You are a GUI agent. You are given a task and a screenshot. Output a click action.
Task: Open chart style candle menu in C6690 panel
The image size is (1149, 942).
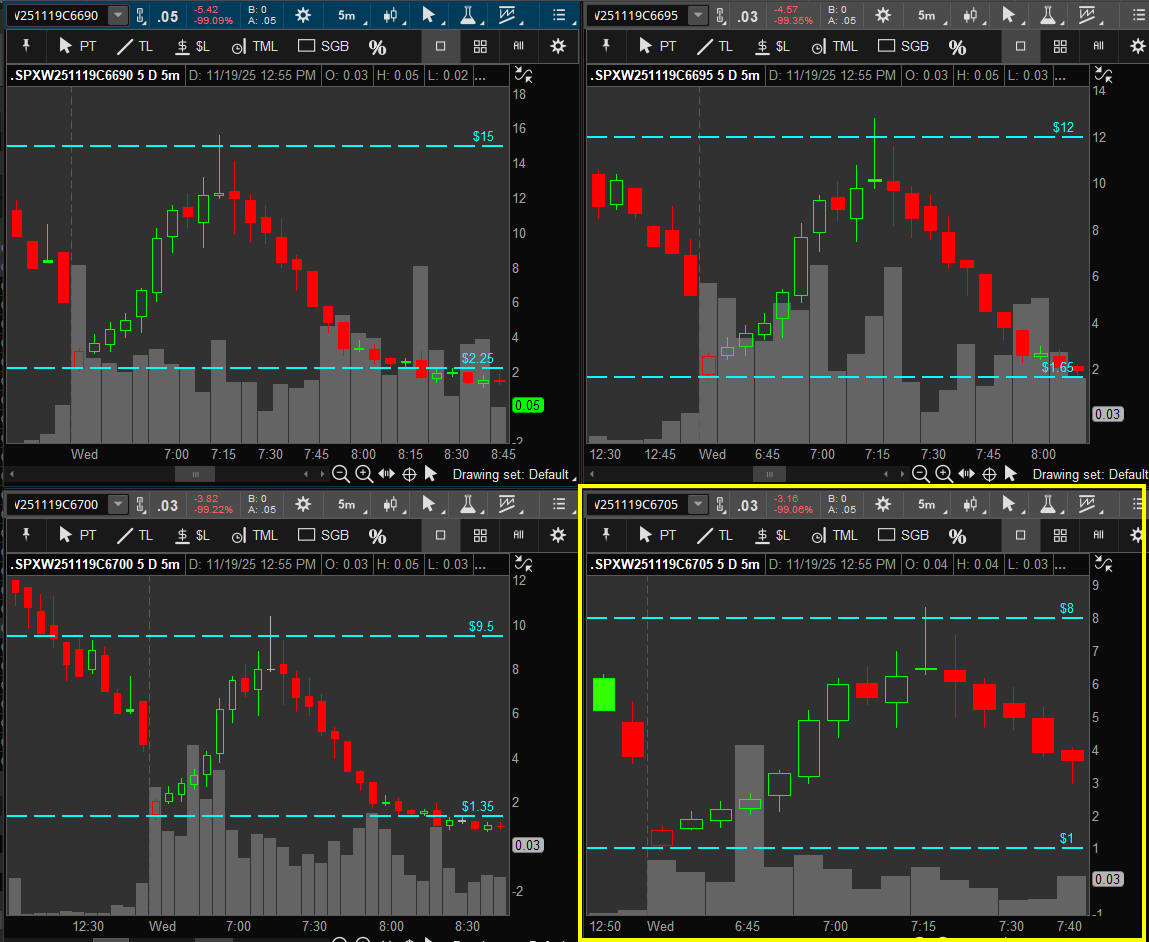pyautogui.click(x=391, y=15)
